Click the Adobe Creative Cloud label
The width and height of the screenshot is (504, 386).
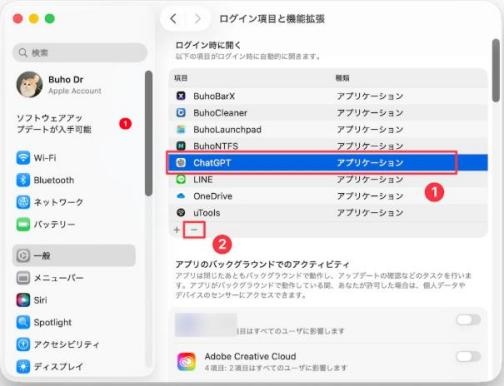point(250,356)
